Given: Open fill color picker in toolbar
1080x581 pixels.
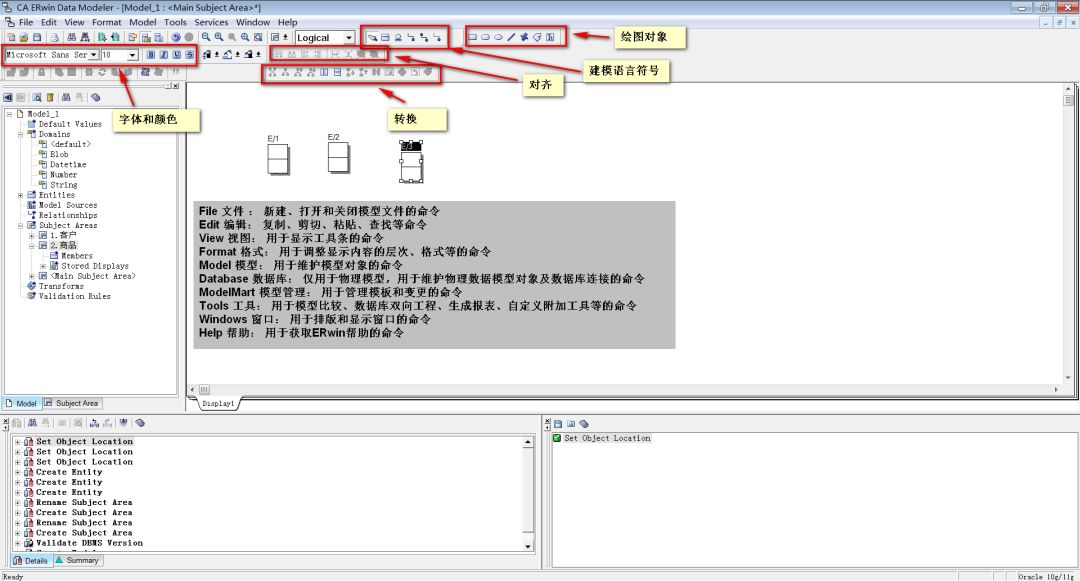Looking at the screenshot, I should [228, 54].
